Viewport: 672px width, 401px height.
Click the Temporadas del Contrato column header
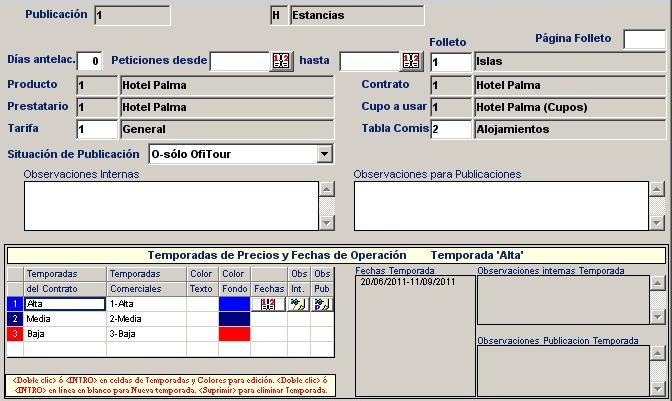[65, 281]
